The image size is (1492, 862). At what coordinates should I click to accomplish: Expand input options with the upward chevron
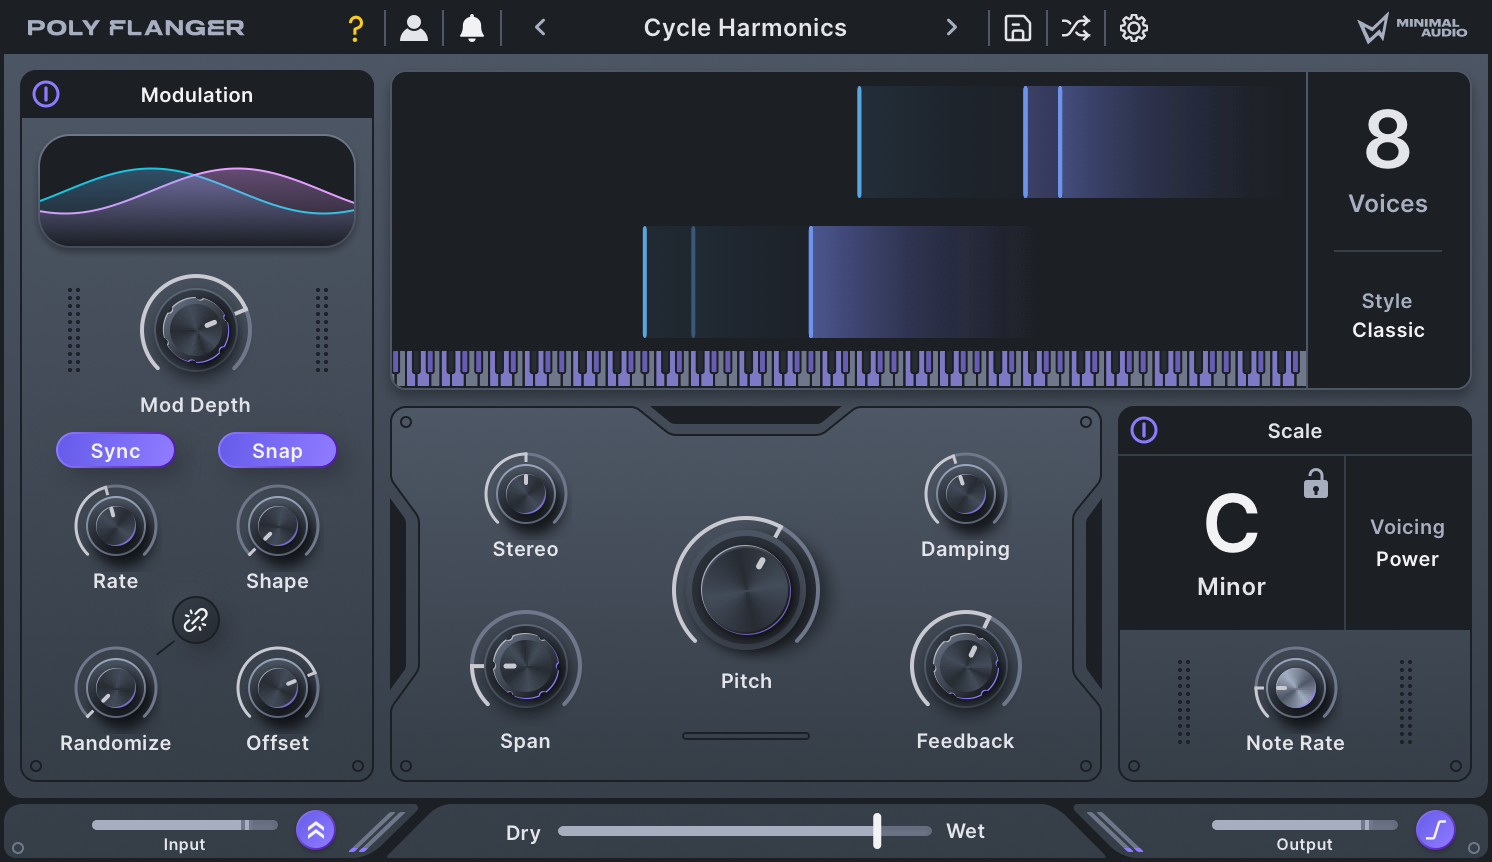[315, 829]
